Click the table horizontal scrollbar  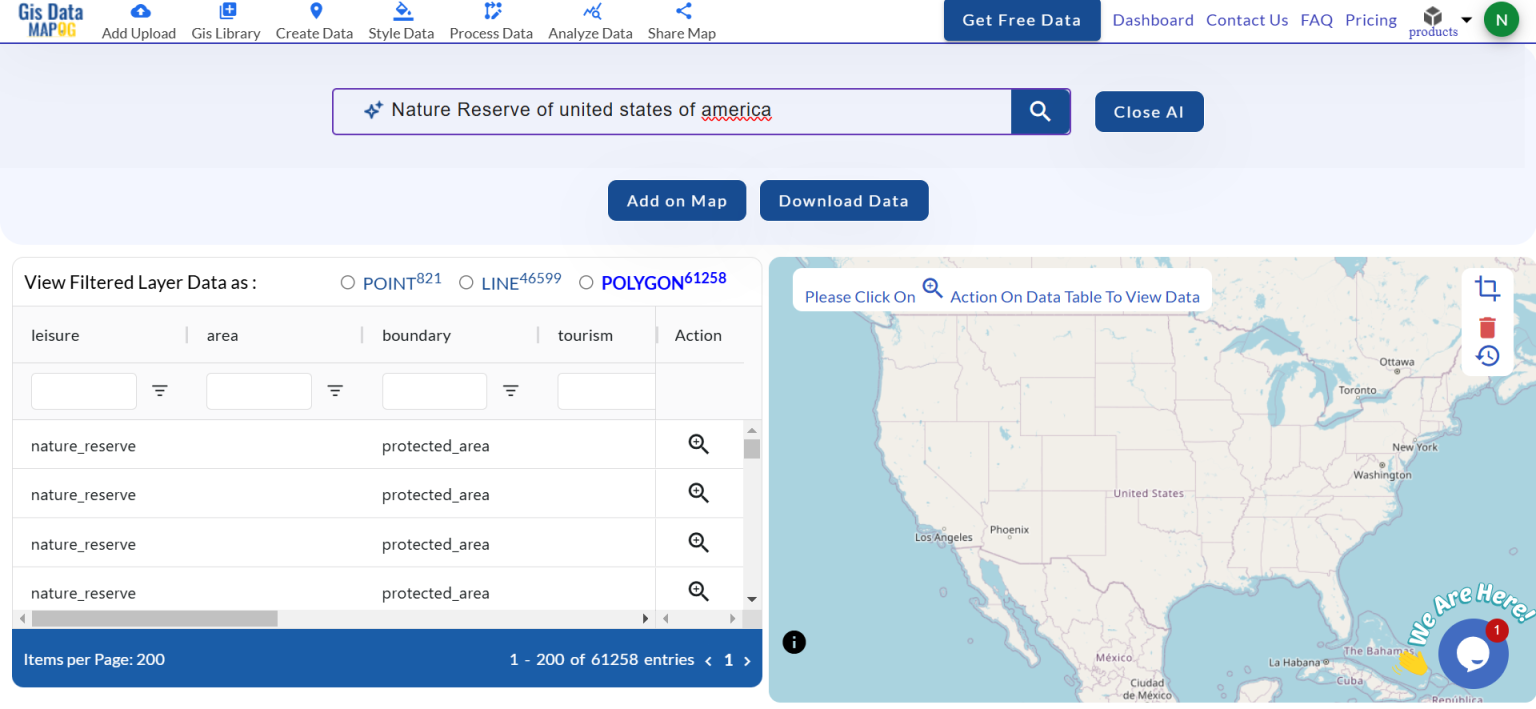click(155, 619)
